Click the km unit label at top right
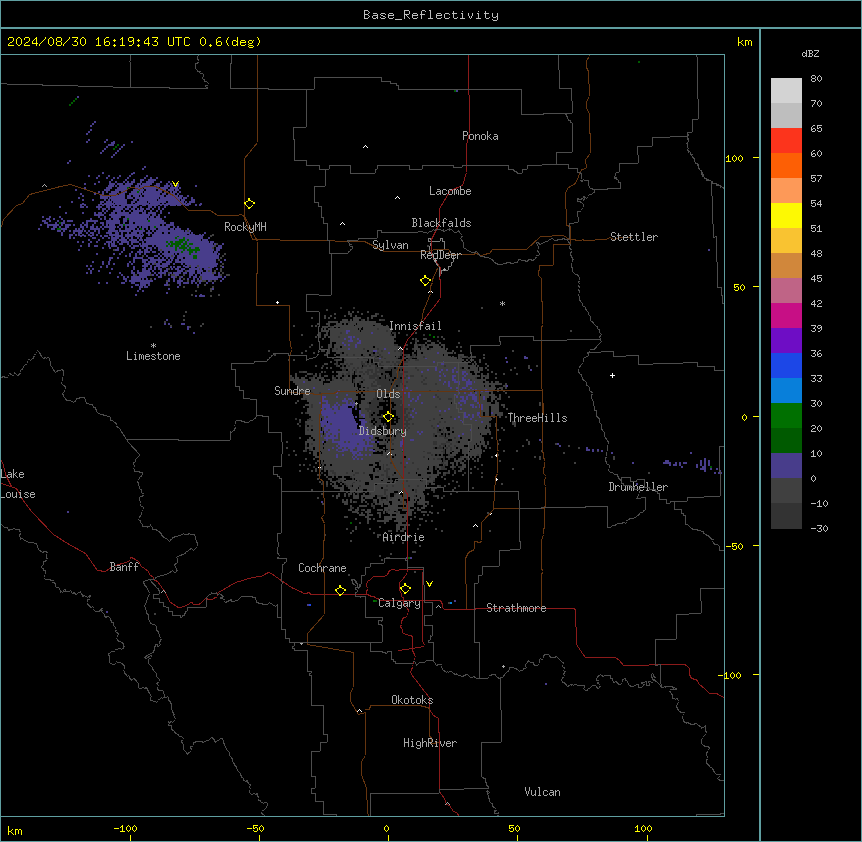 pos(744,42)
